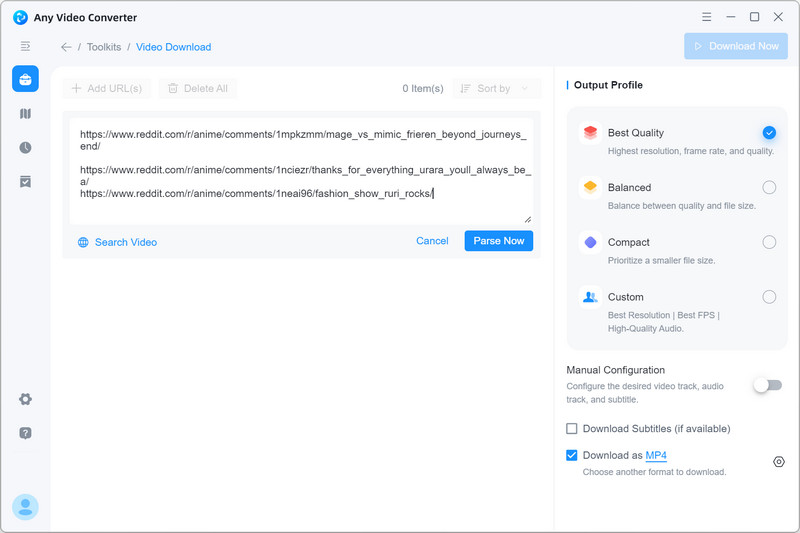Open download format settings gear icon
Viewport: 800px width, 533px height.
(778, 462)
